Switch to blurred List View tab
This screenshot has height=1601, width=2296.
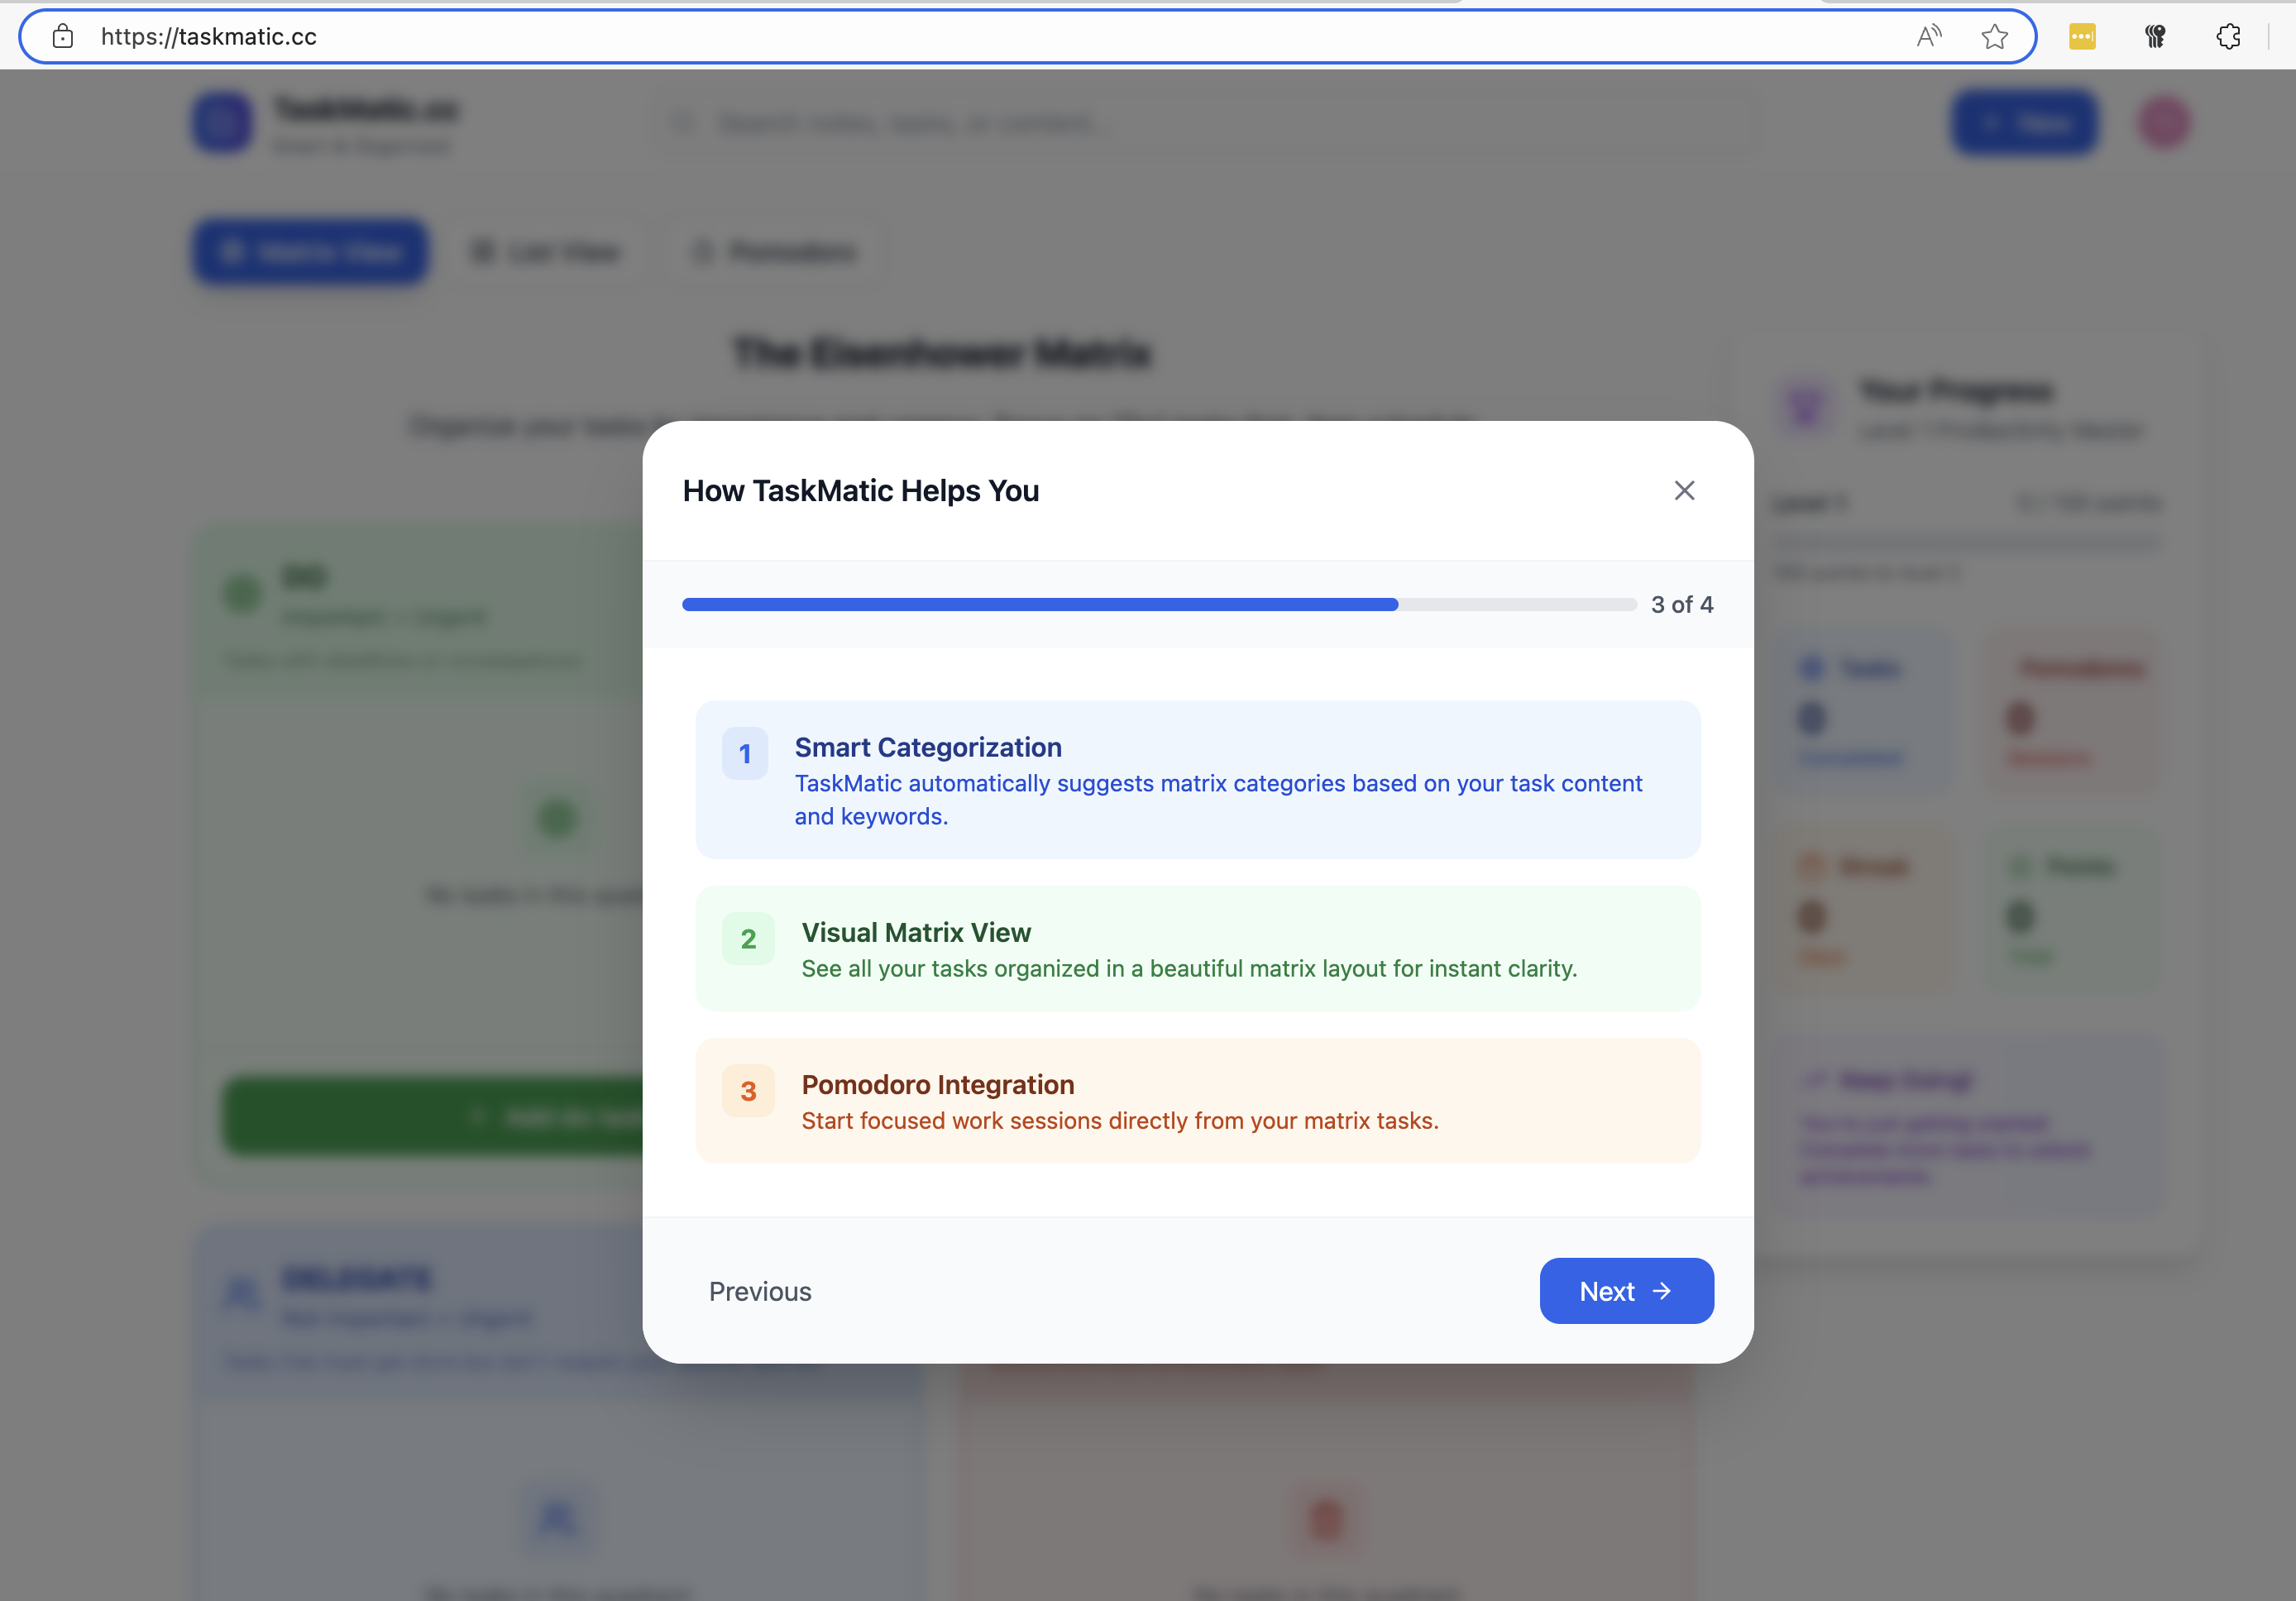click(546, 252)
